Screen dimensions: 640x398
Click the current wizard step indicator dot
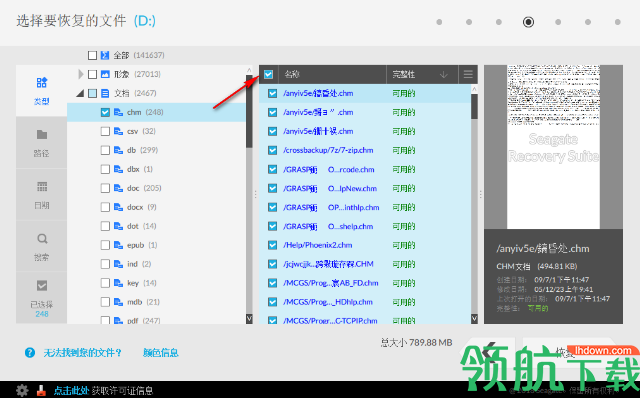click(528, 22)
